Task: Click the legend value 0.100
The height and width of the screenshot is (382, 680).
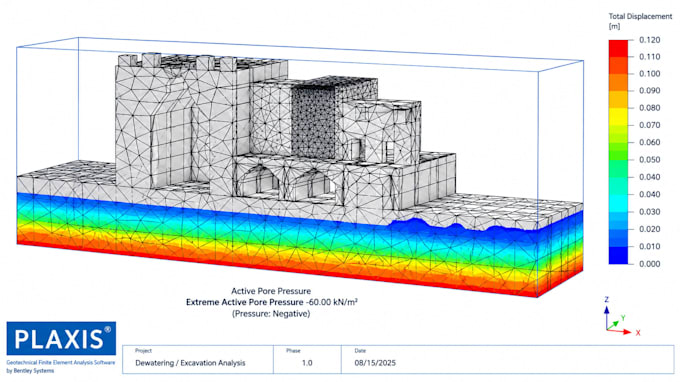Action: (650, 74)
